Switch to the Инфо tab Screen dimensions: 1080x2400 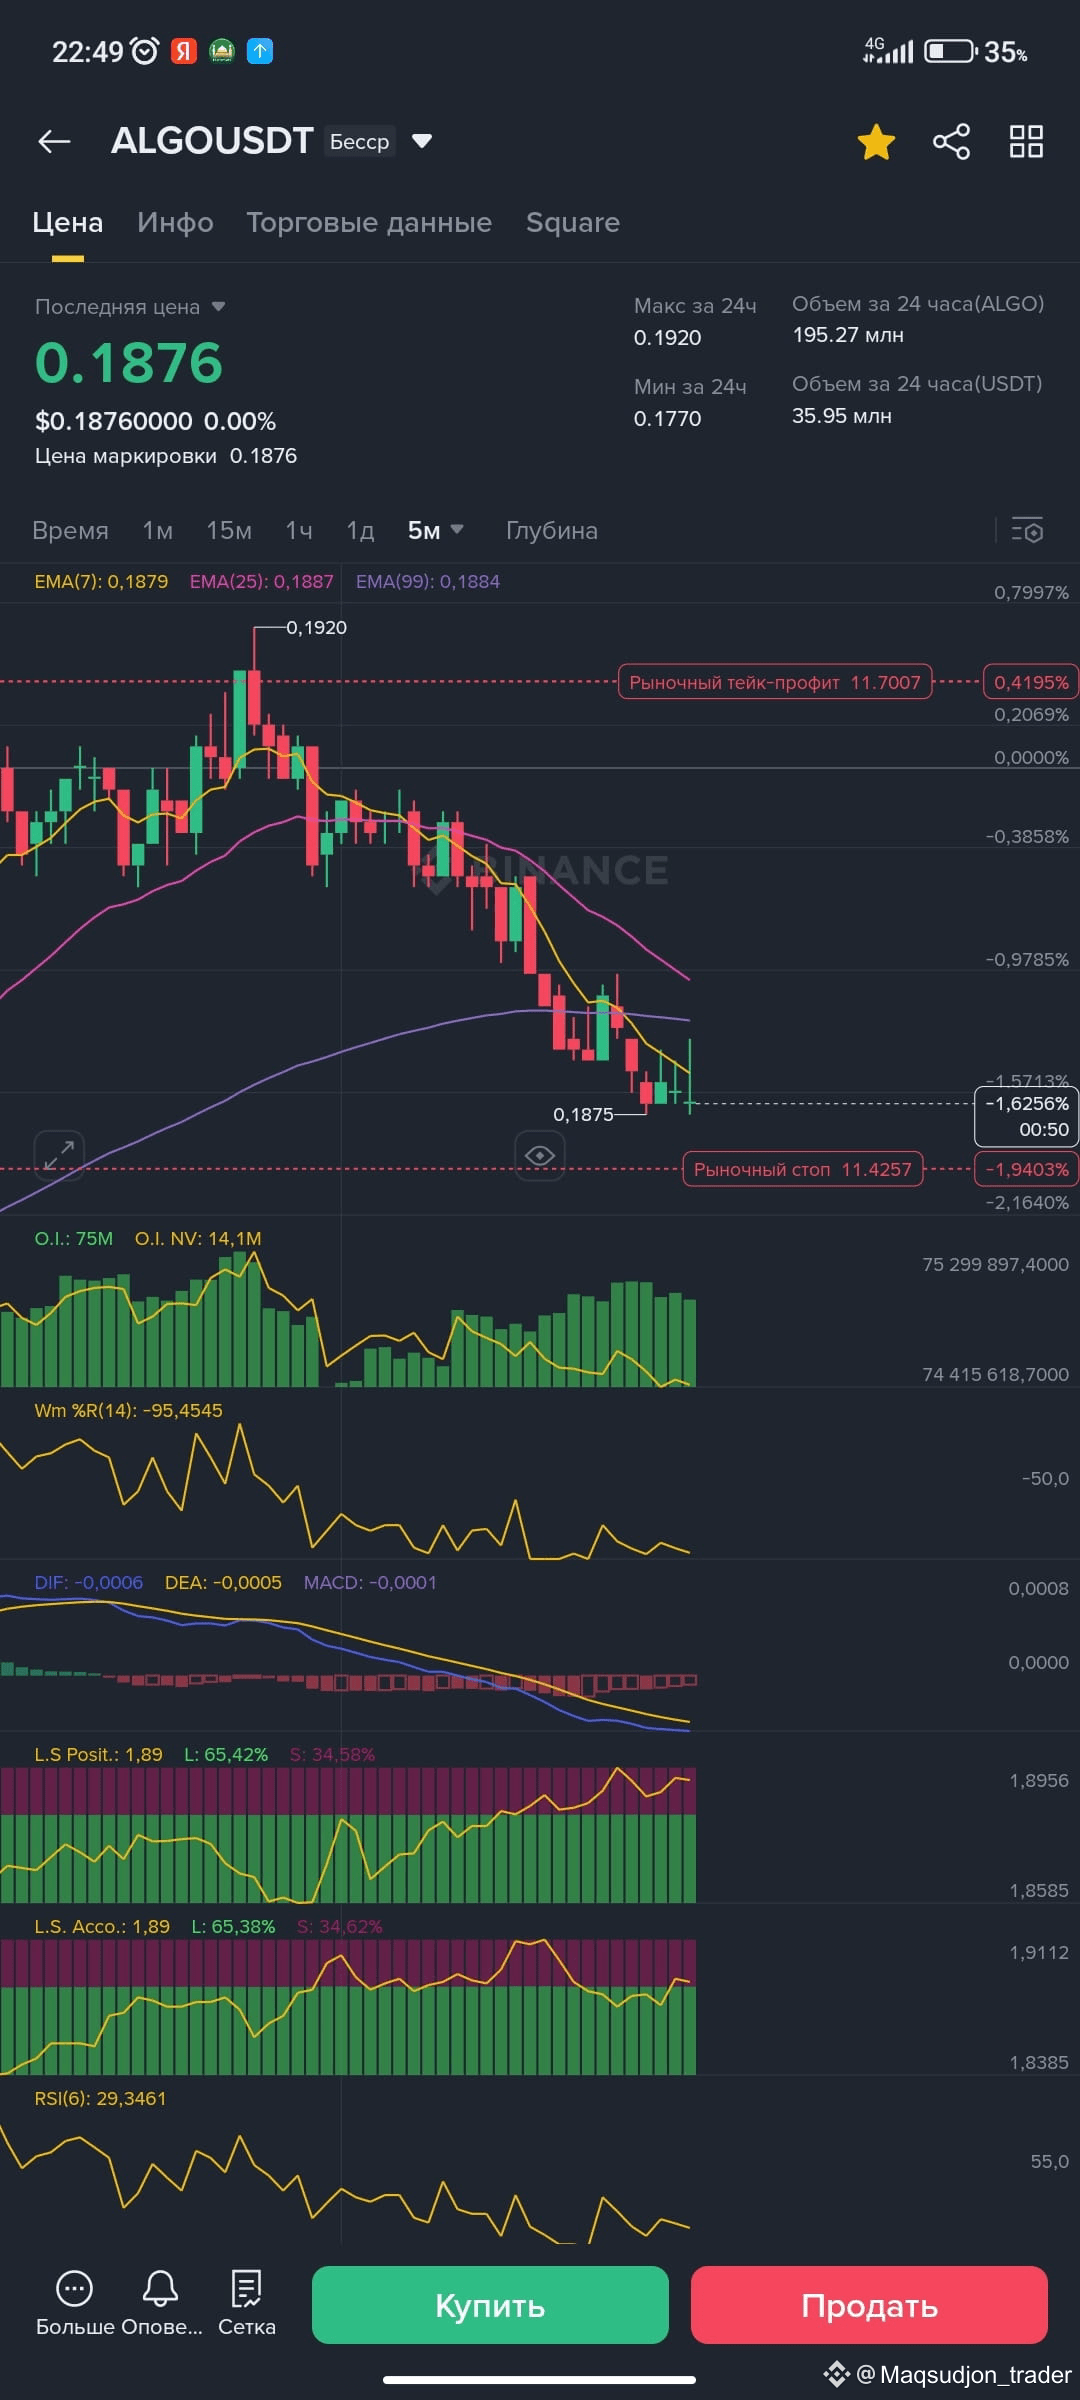175,222
